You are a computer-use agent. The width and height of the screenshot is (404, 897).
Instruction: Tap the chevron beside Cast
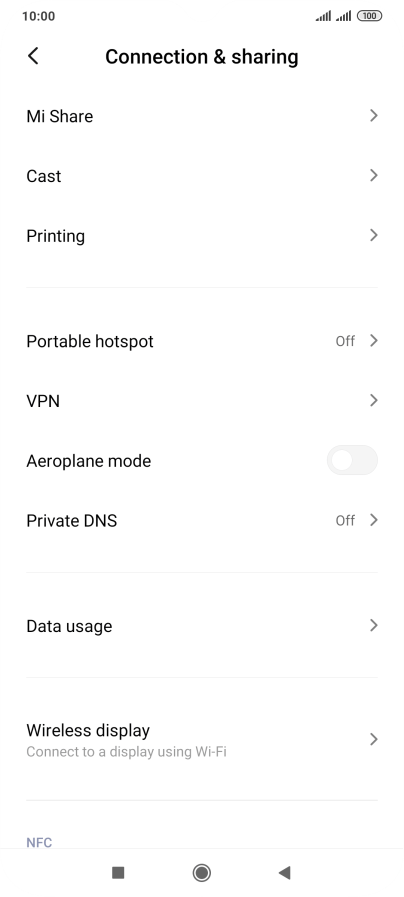coord(374,175)
